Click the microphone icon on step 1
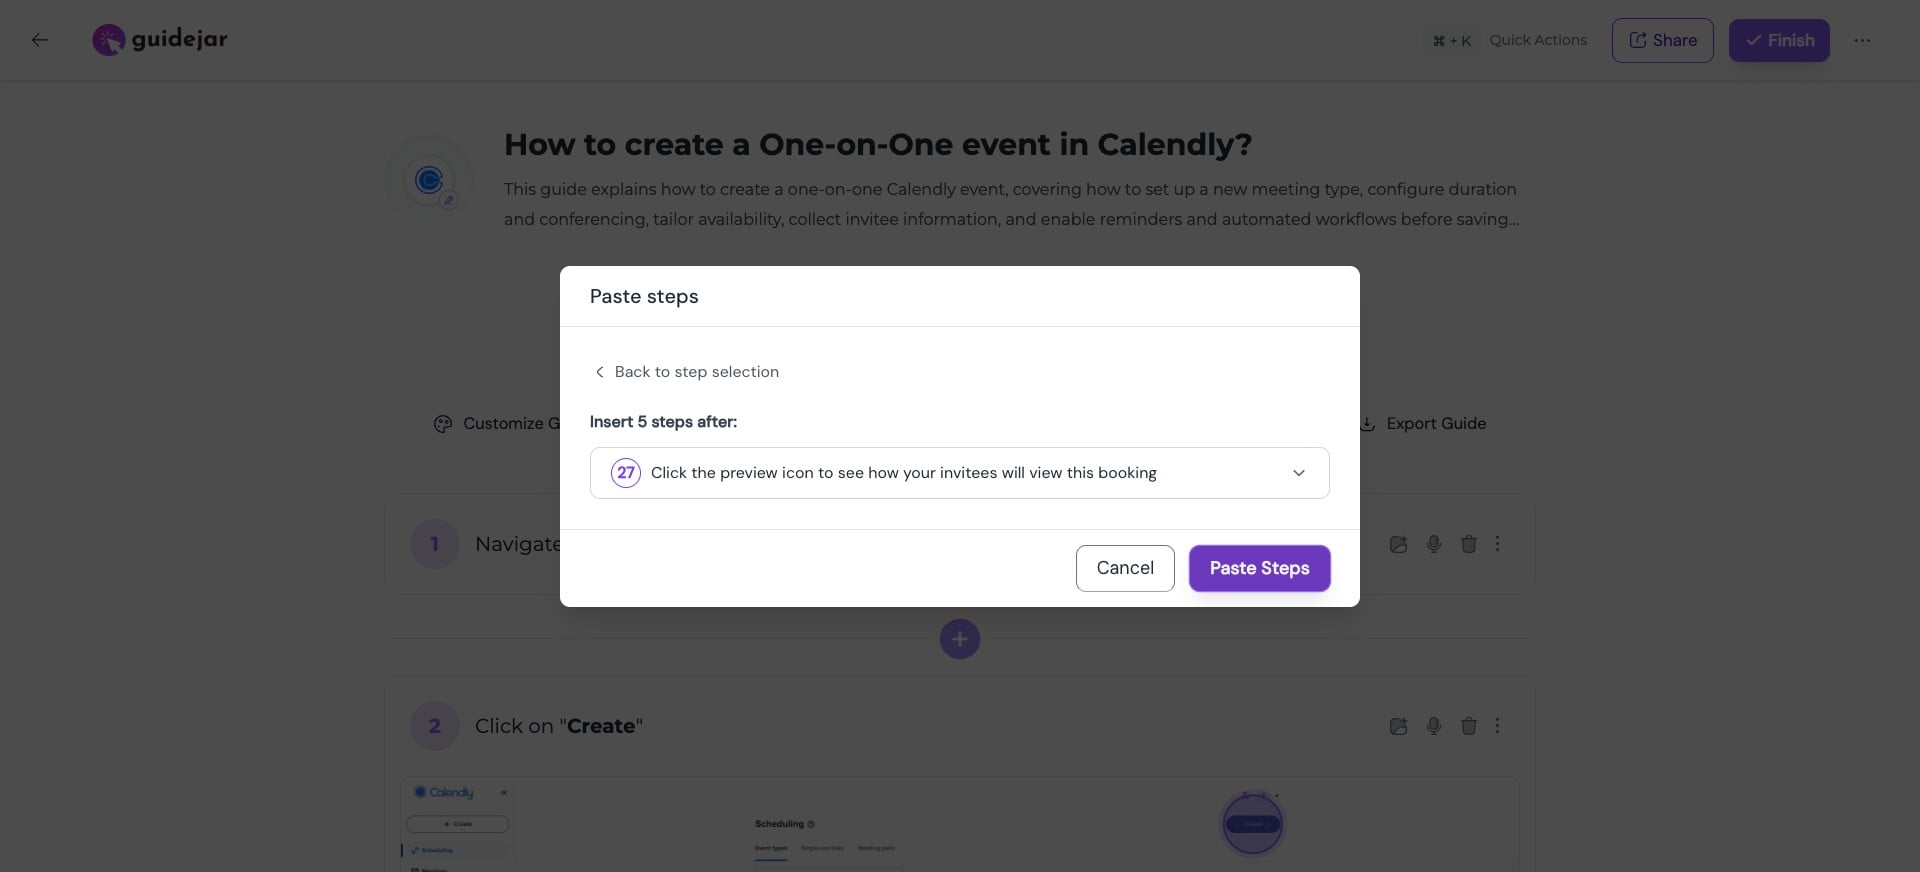This screenshot has width=1920, height=872. pos(1433,544)
